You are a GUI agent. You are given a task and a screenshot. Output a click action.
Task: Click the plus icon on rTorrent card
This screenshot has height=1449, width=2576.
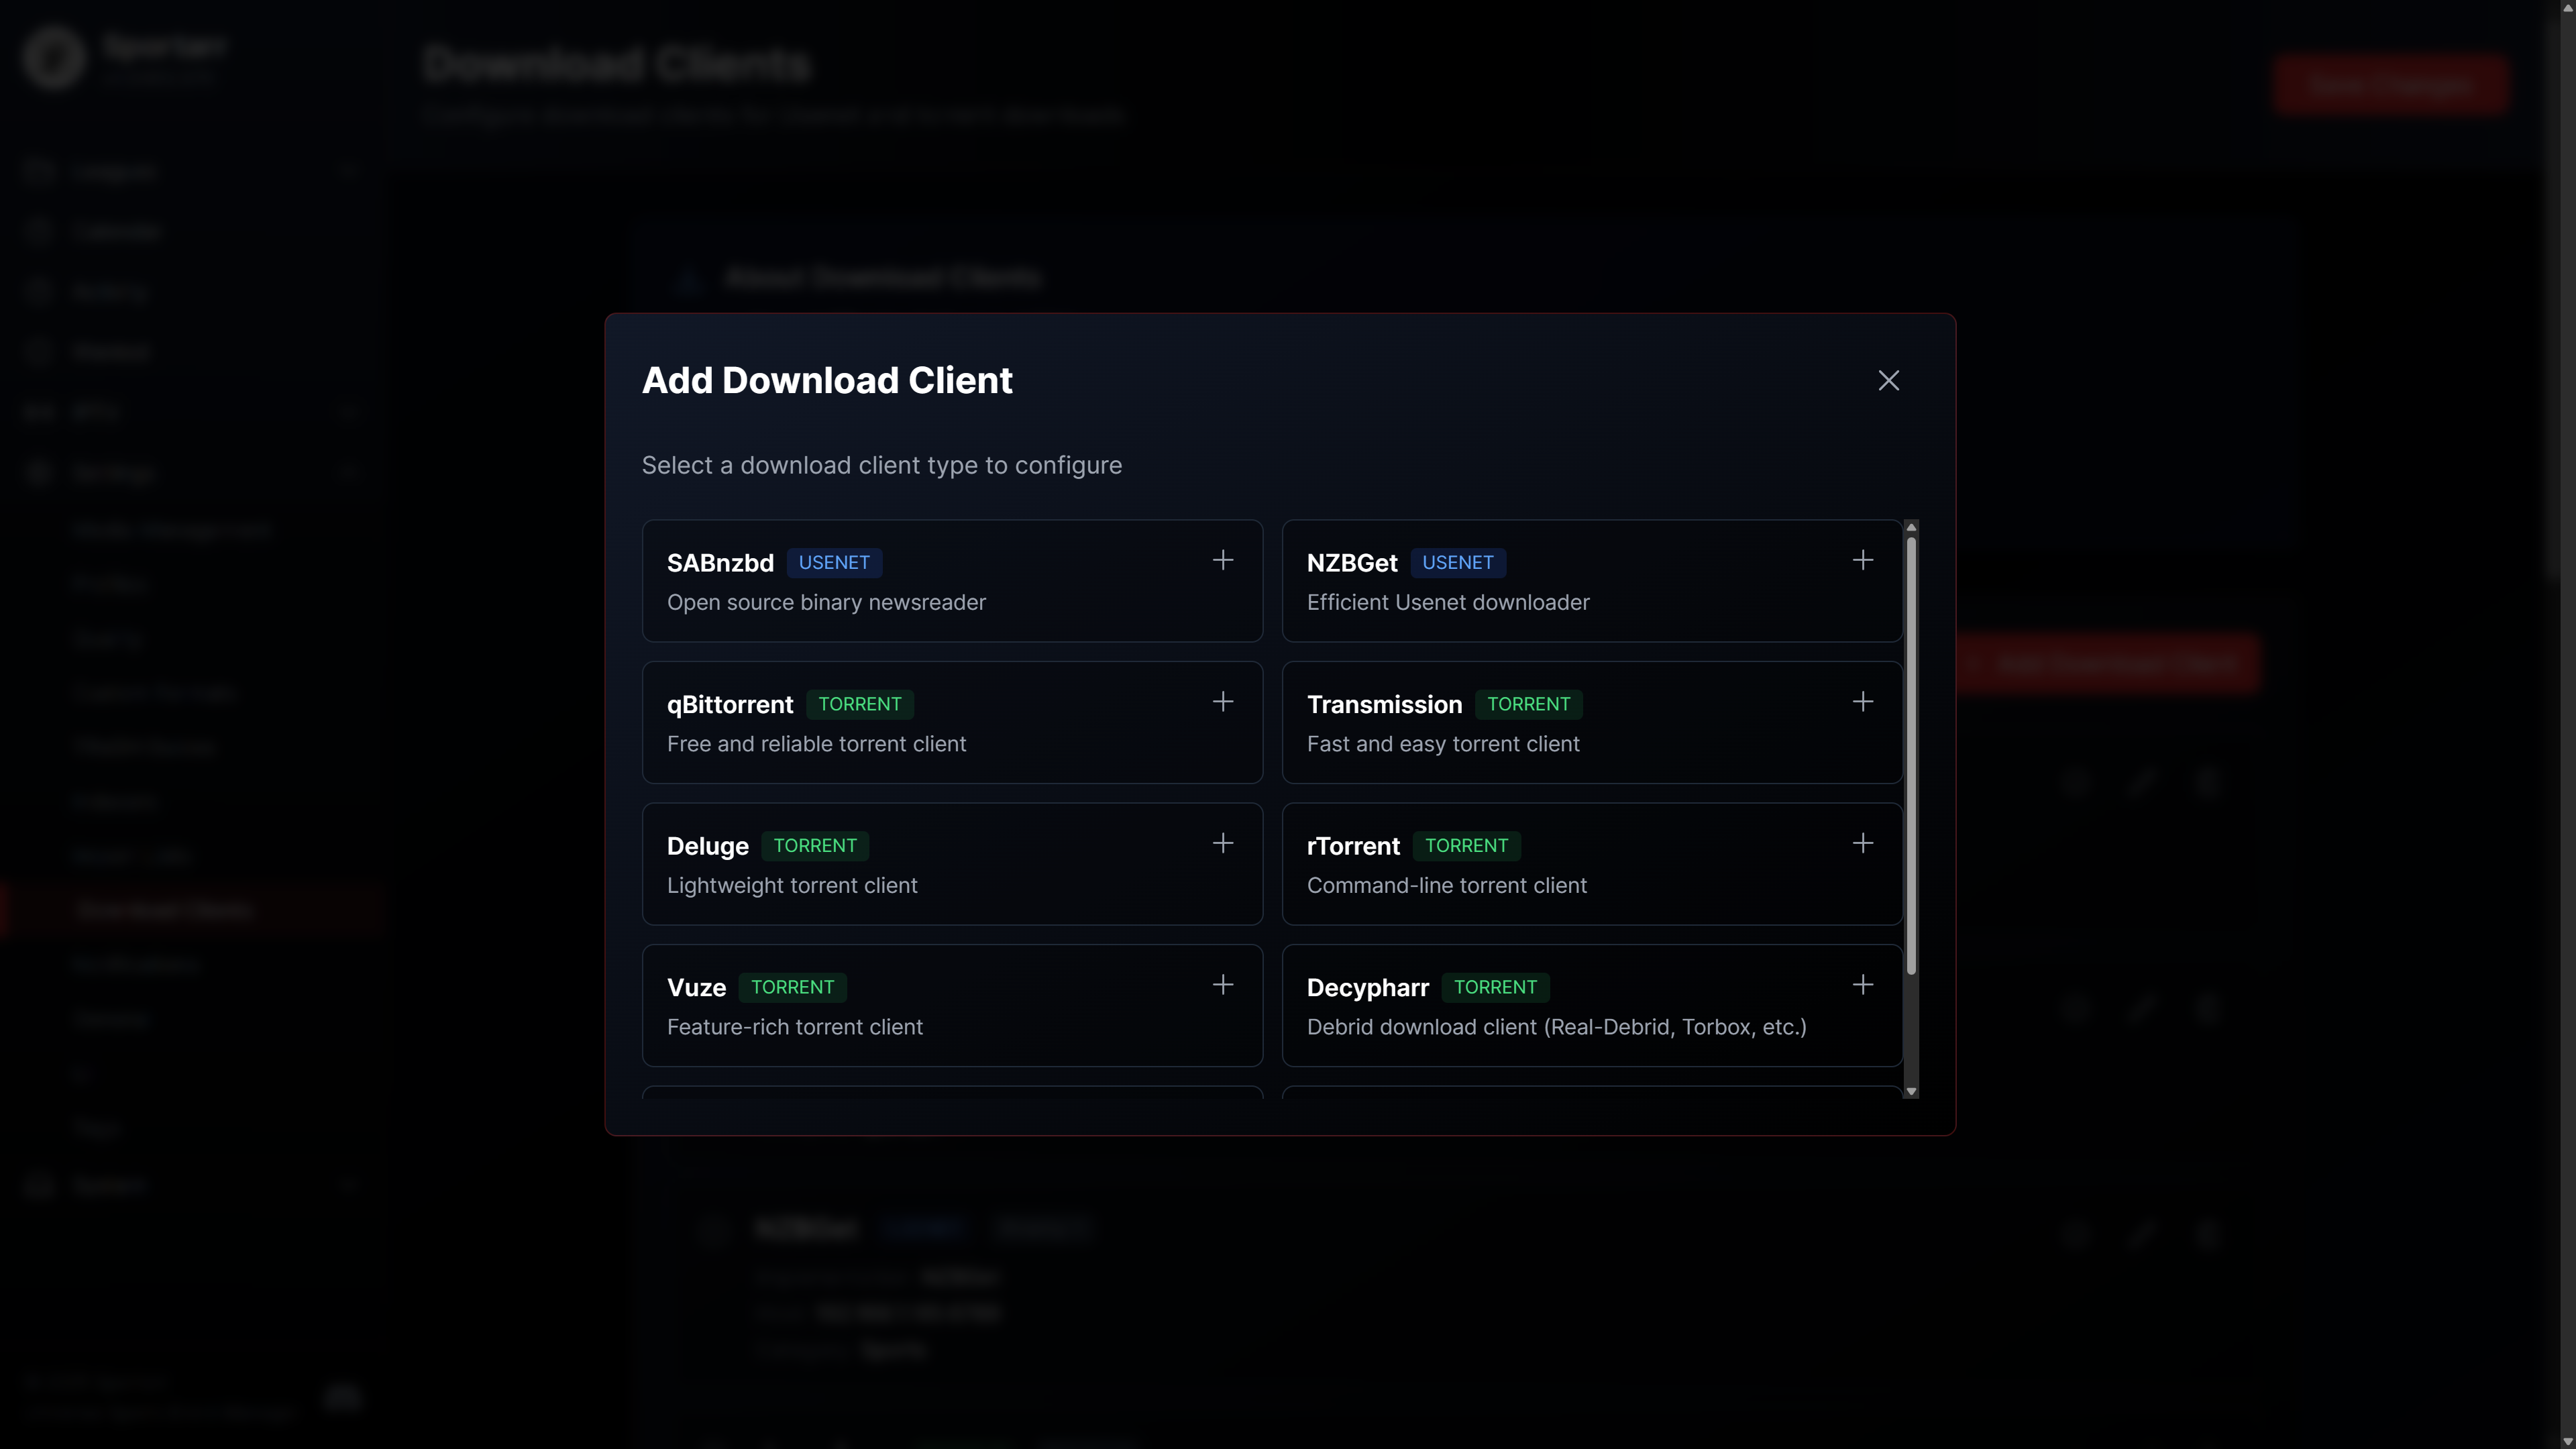click(x=1862, y=843)
